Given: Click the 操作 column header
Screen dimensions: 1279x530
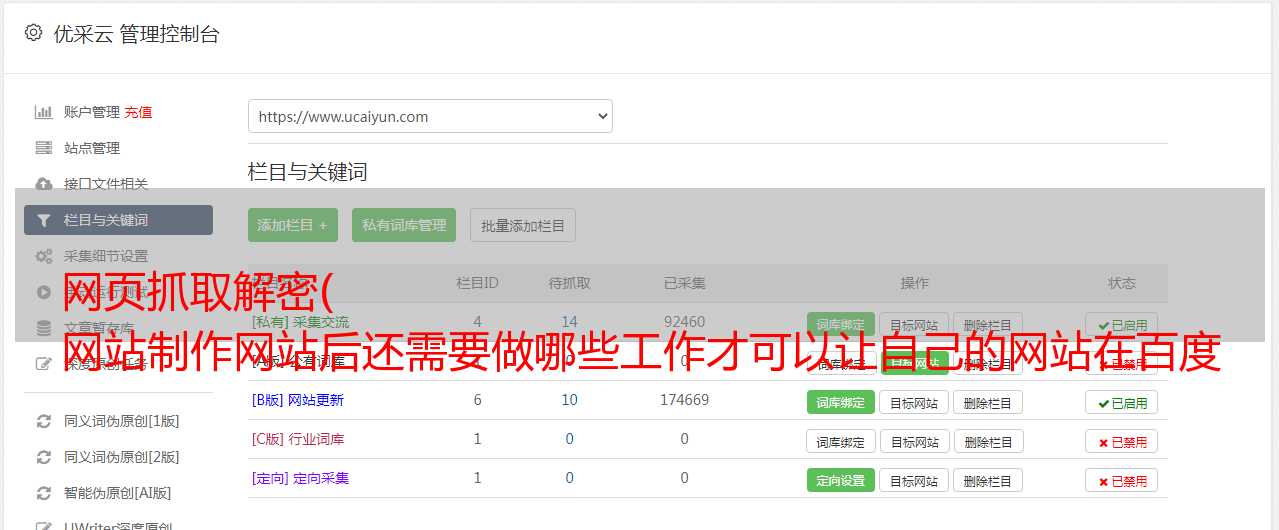Looking at the screenshot, I should pos(914,283).
